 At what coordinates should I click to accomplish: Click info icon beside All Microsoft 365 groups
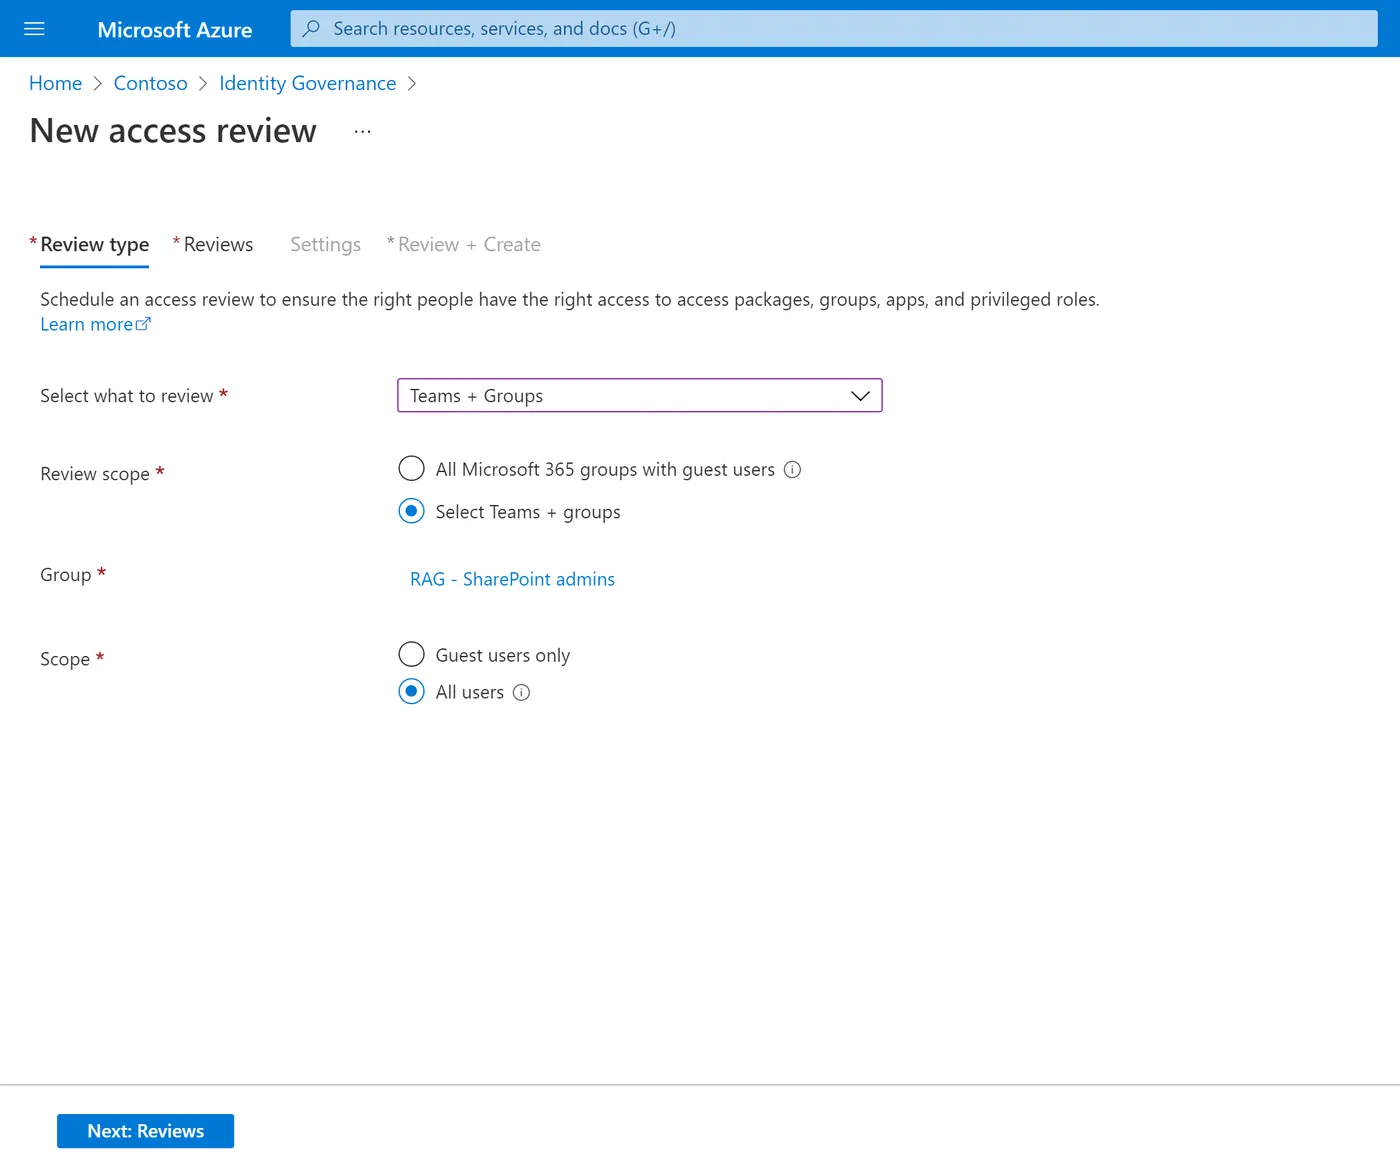point(792,470)
